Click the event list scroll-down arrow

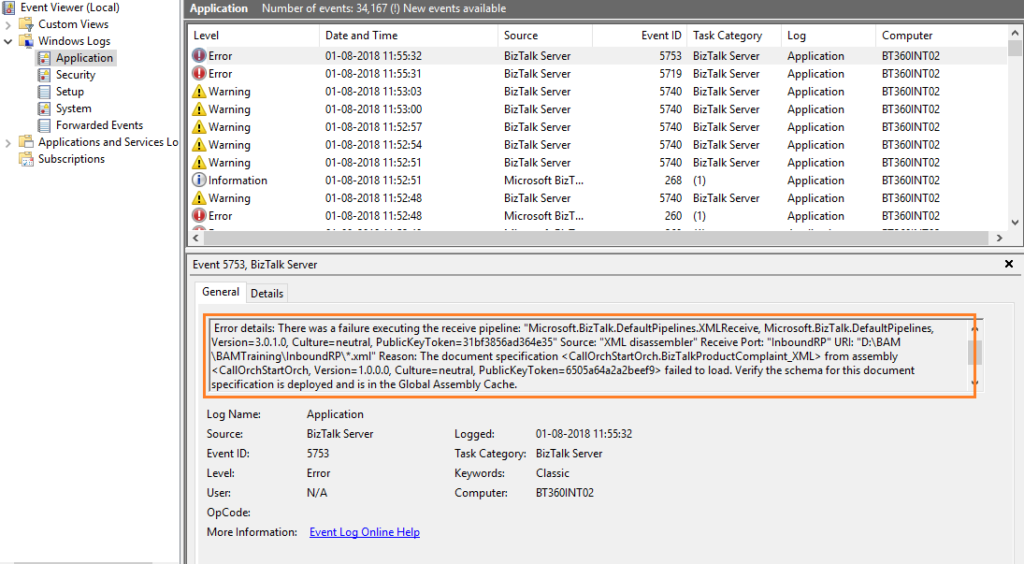(1014, 223)
